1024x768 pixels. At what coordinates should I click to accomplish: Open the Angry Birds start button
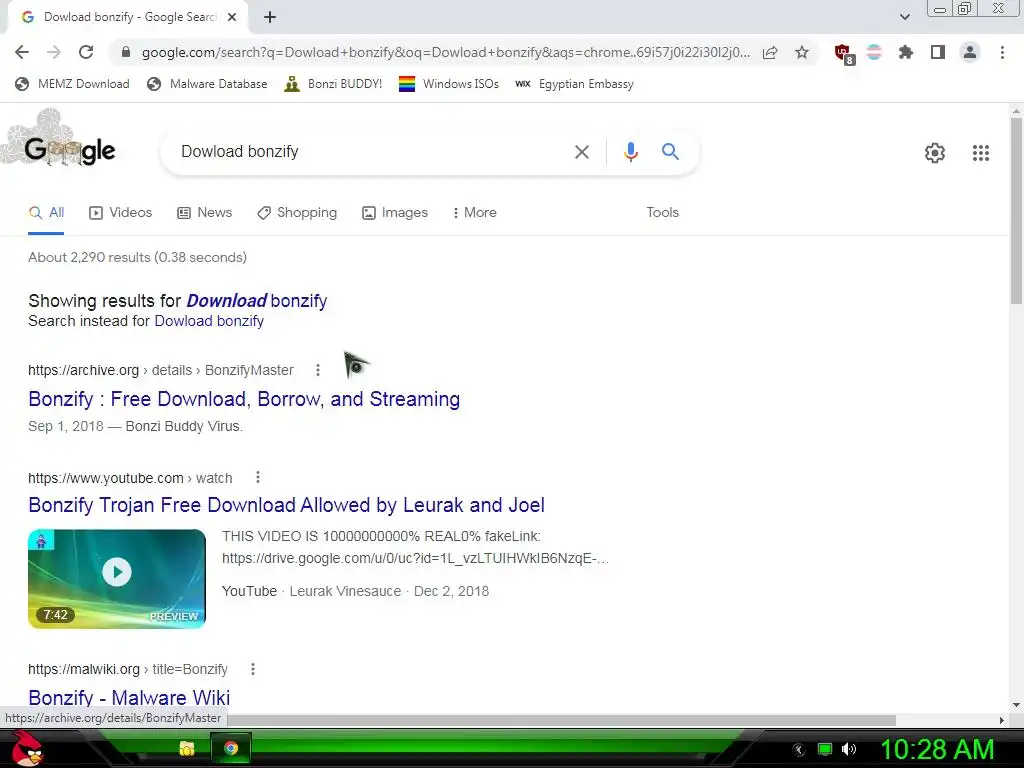click(x=27, y=748)
